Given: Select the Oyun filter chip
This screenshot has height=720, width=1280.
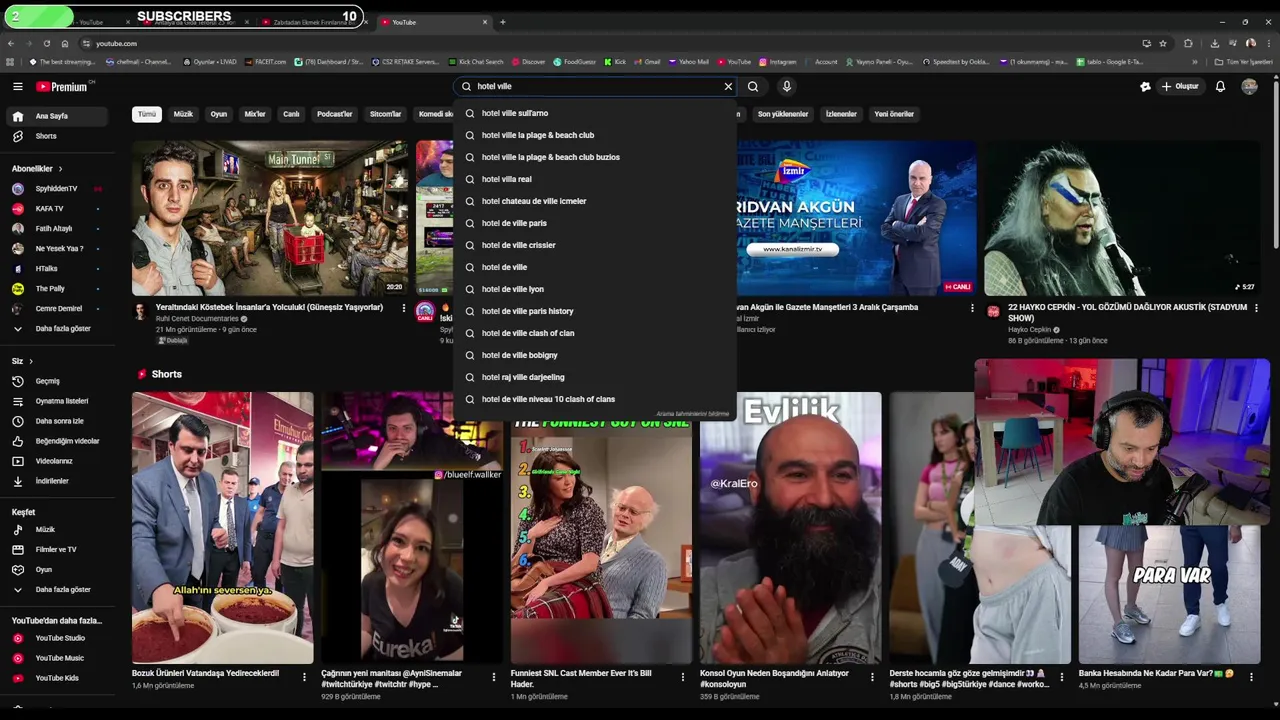Looking at the screenshot, I should click(219, 114).
